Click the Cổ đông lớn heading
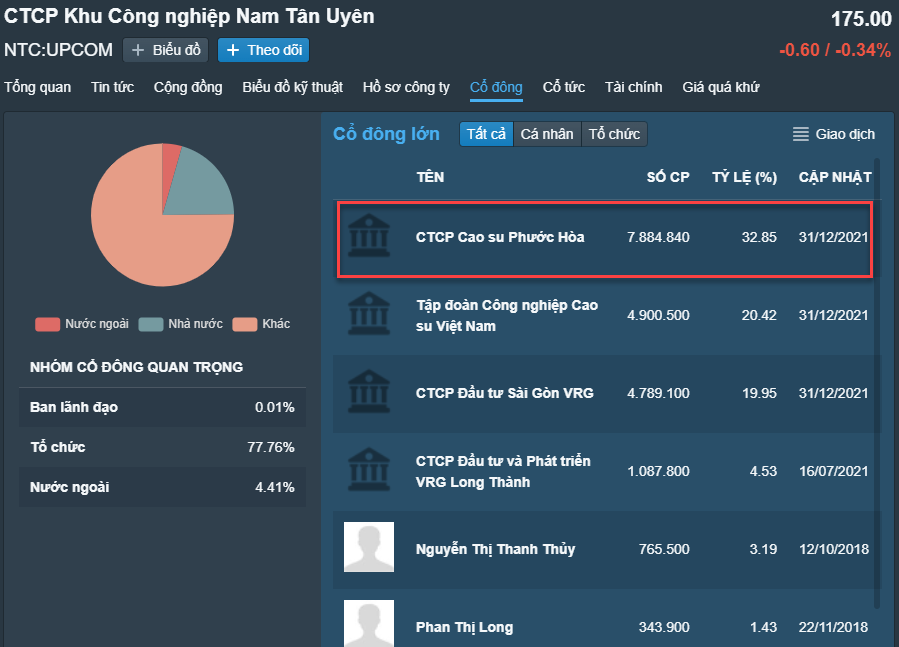Screen dimensions: 899x647 point(386,134)
